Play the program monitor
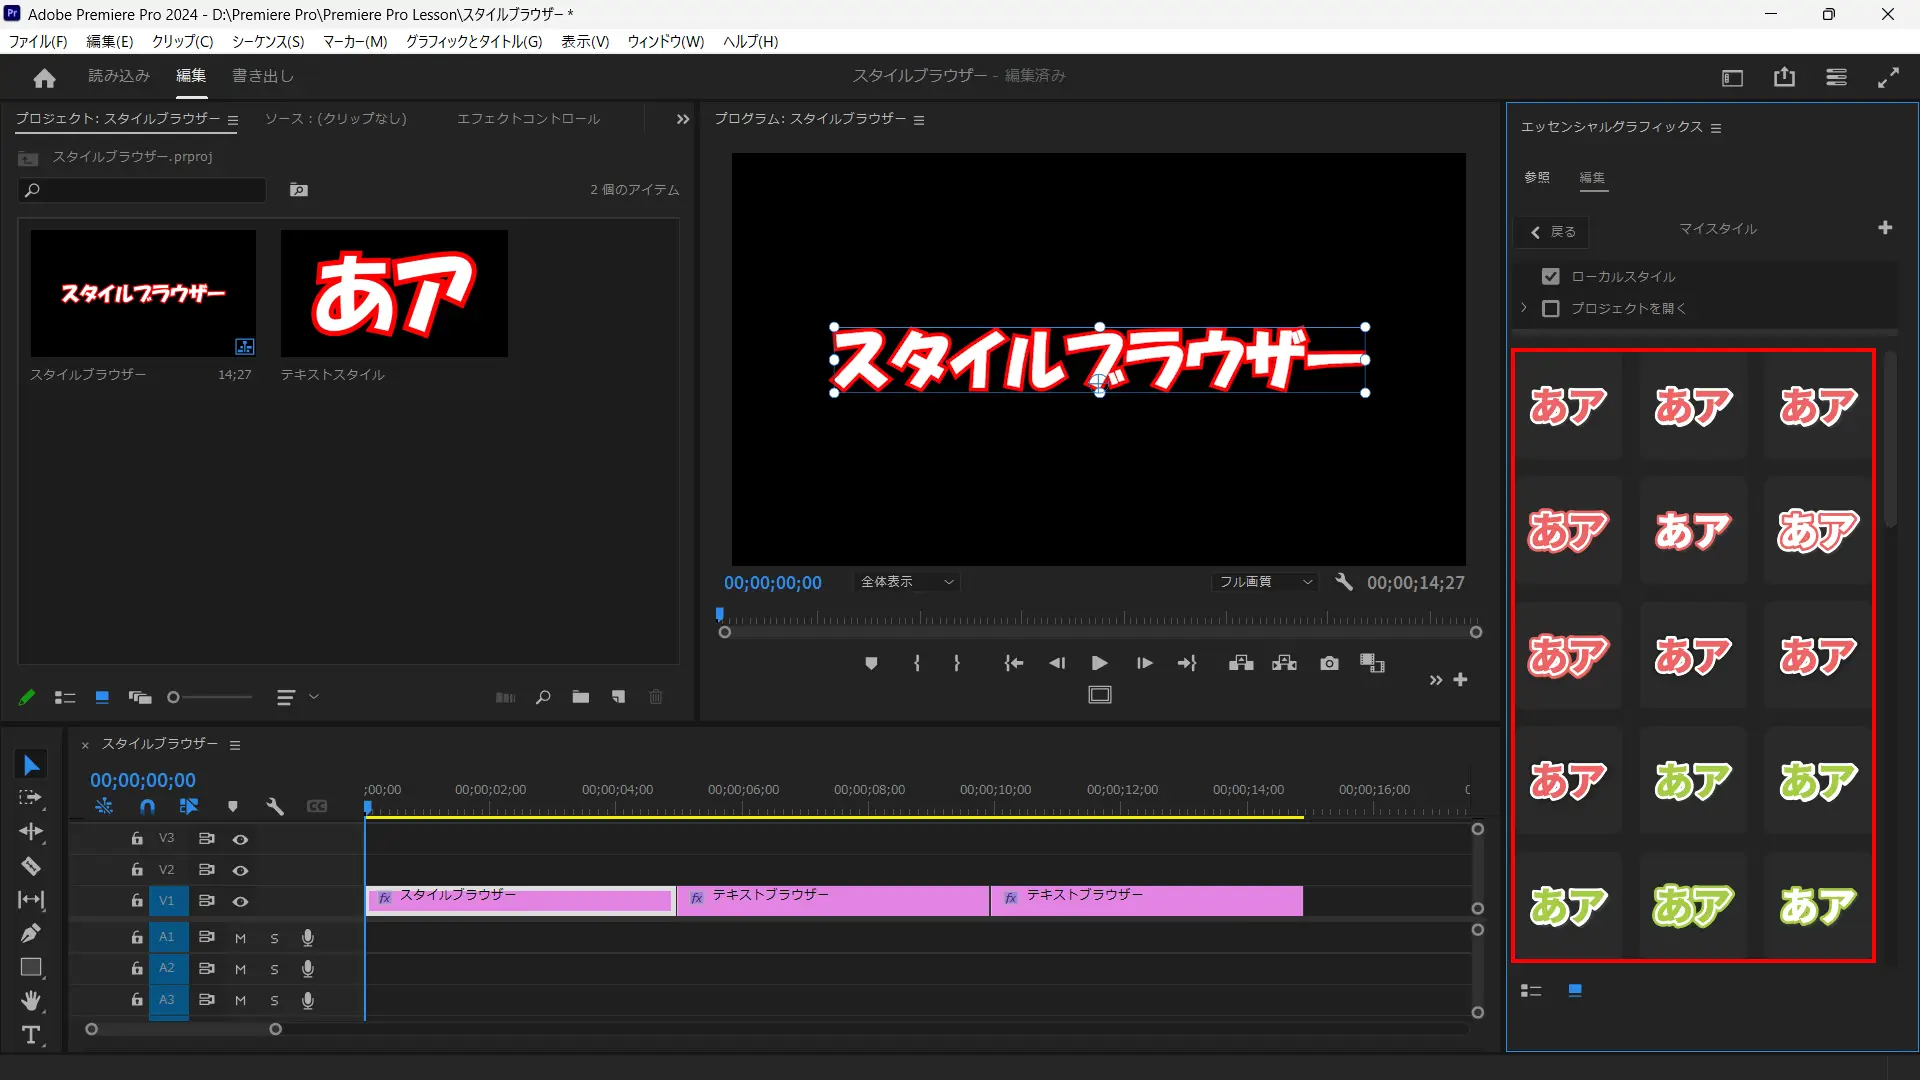Screen dimensions: 1920x1080 tap(1099, 663)
